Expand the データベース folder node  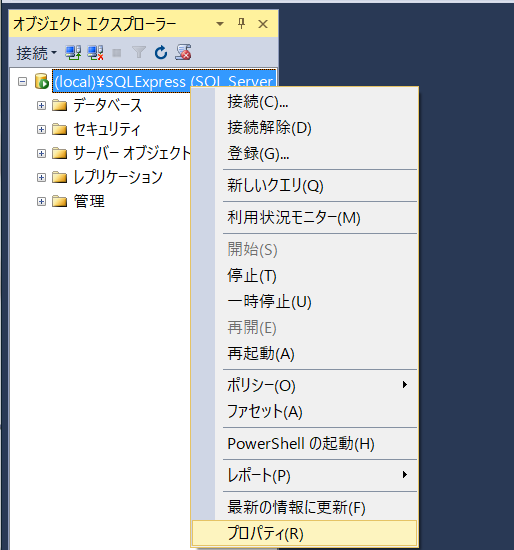[x=41, y=105]
